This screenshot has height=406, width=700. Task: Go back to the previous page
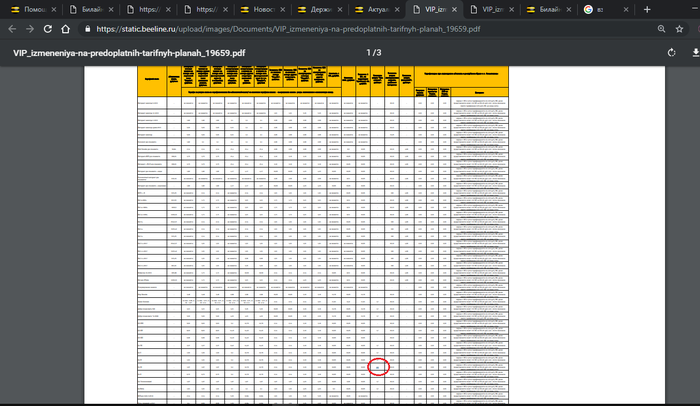point(11,29)
